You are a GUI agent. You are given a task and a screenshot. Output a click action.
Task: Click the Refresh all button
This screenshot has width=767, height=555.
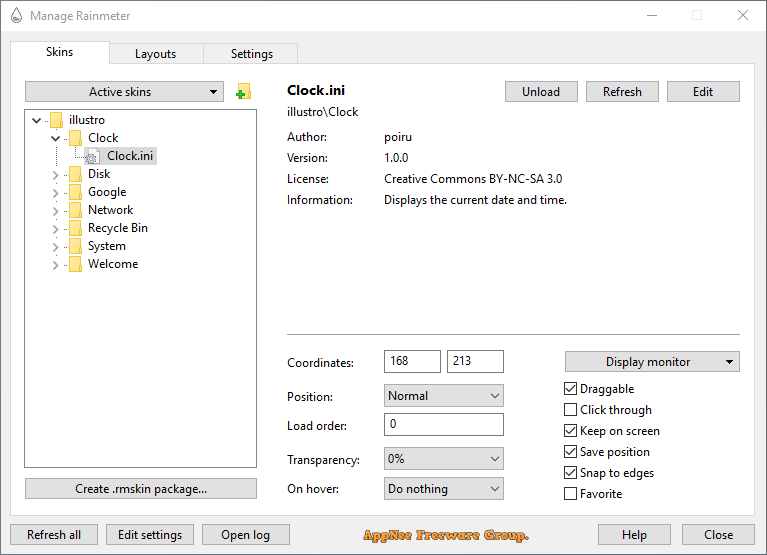pyautogui.click(x=54, y=534)
